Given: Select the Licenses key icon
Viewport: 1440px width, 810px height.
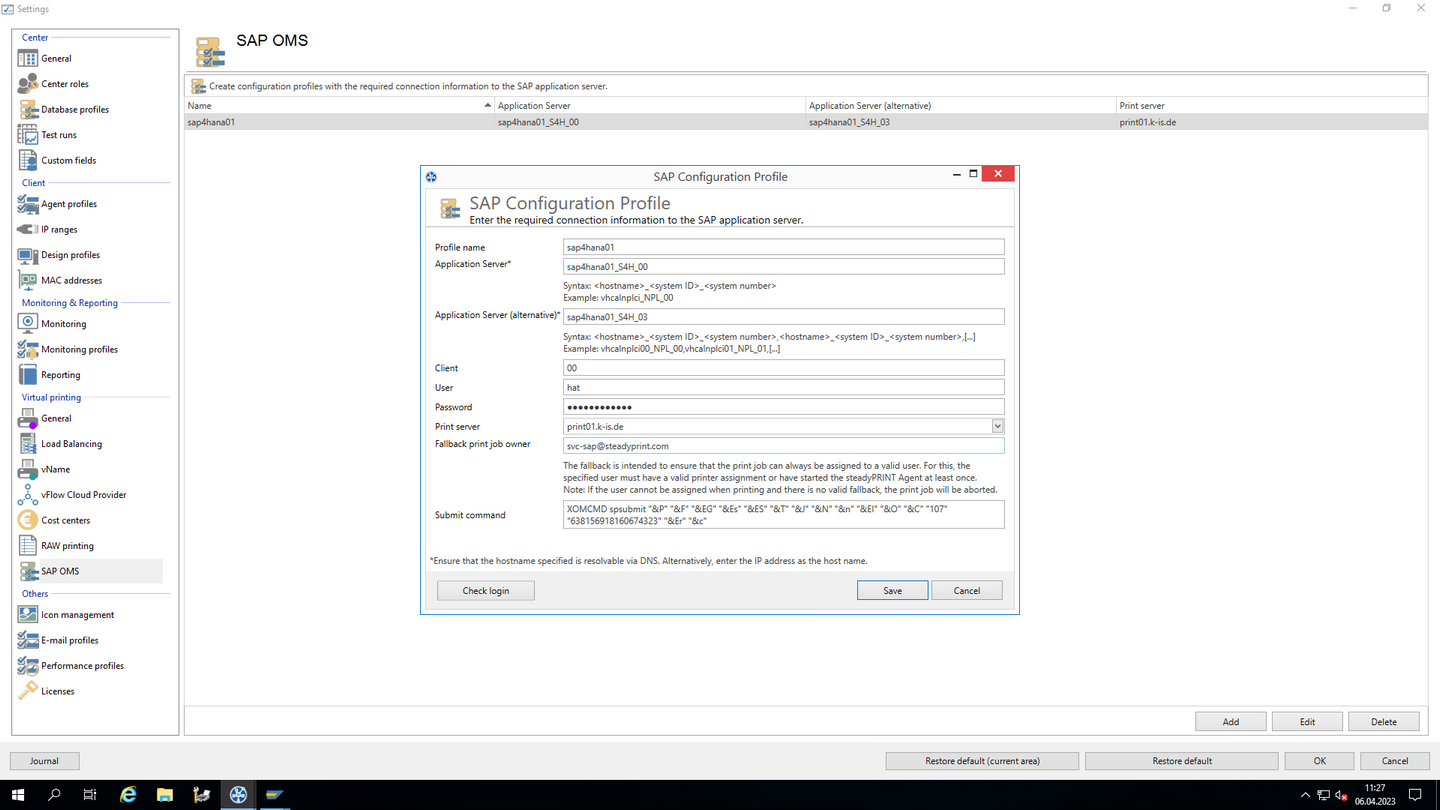Looking at the screenshot, I should (x=28, y=691).
